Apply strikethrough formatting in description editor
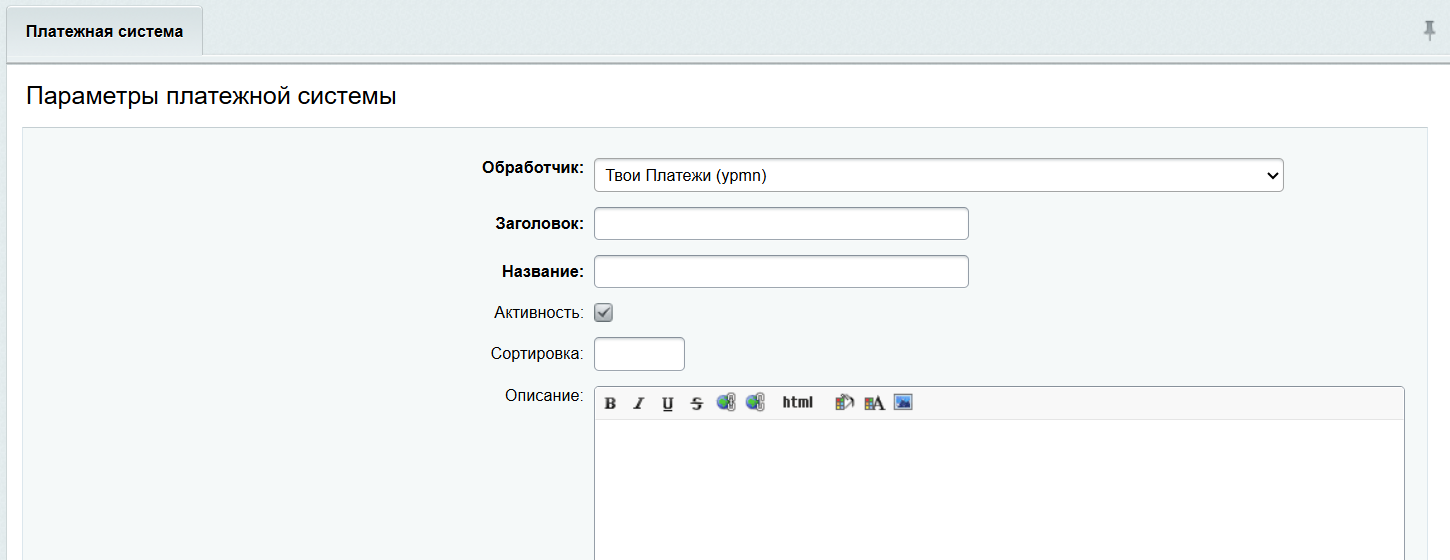1450x560 pixels. pos(697,403)
